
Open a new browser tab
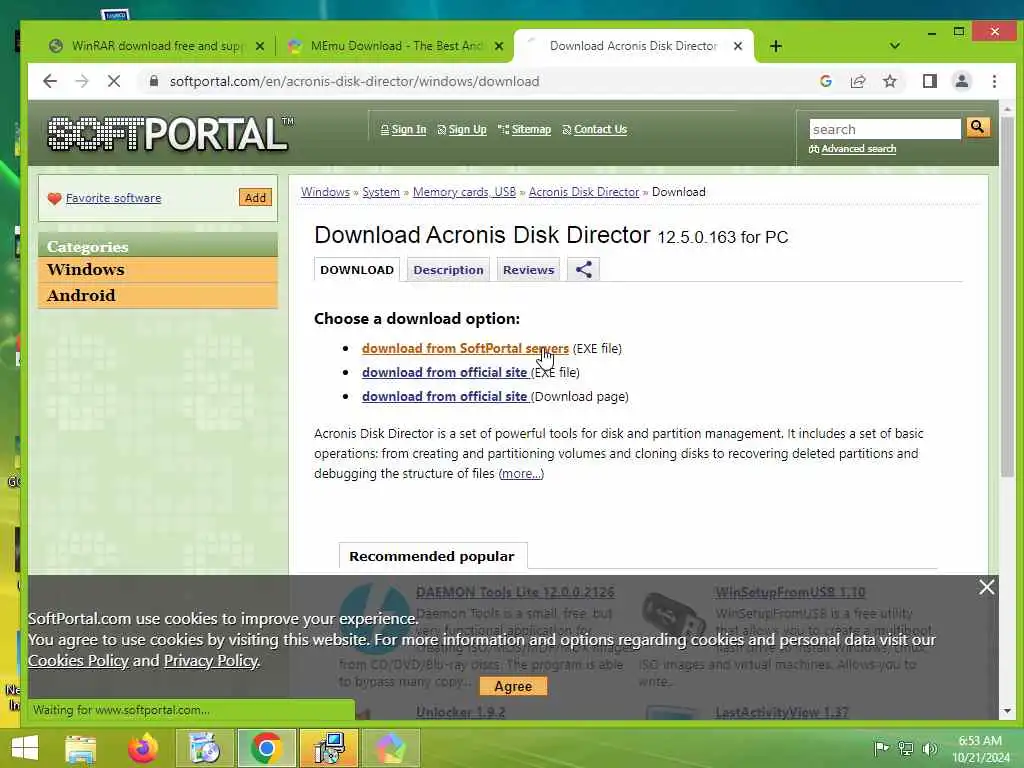pyautogui.click(x=775, y=46)
